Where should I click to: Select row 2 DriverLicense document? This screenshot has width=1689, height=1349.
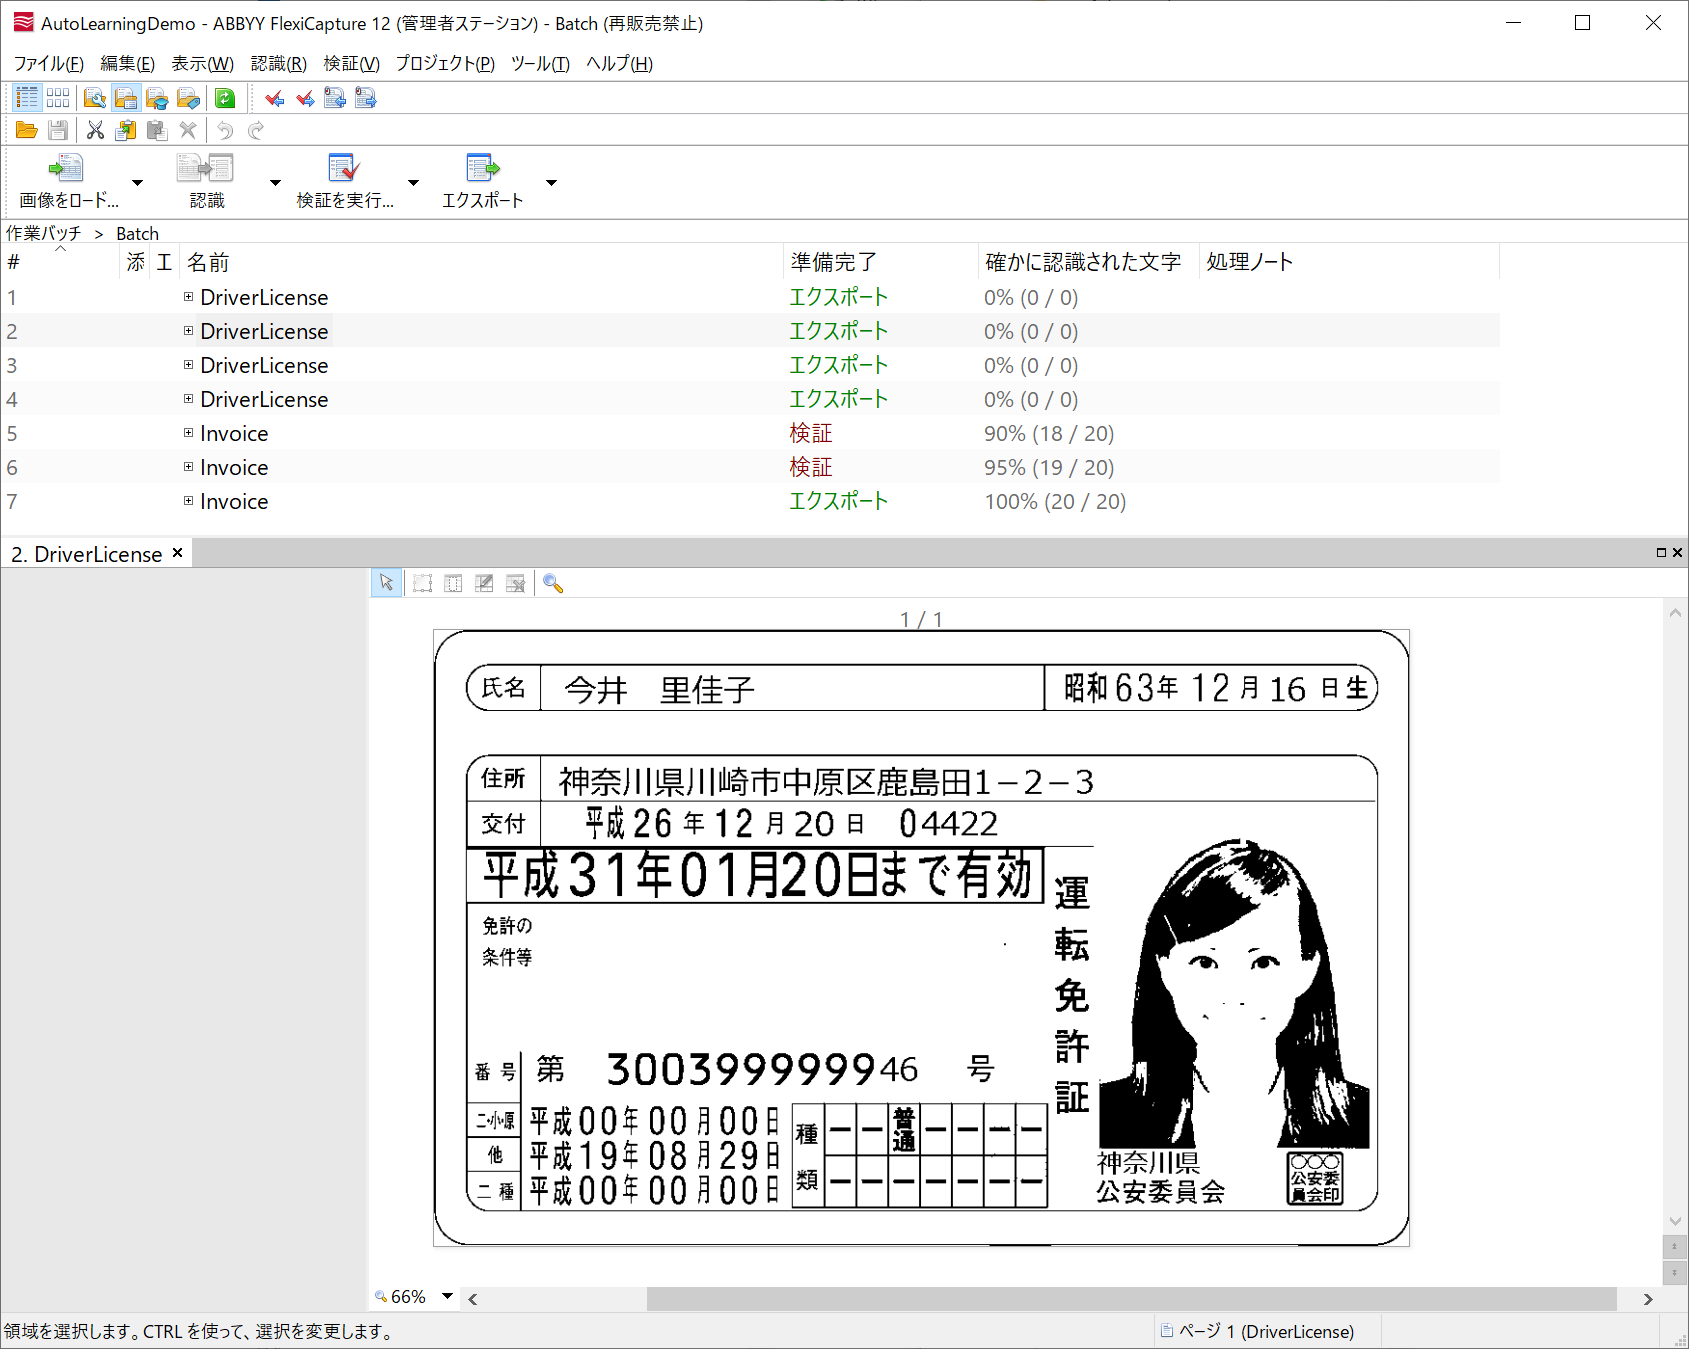coord(750,331)
